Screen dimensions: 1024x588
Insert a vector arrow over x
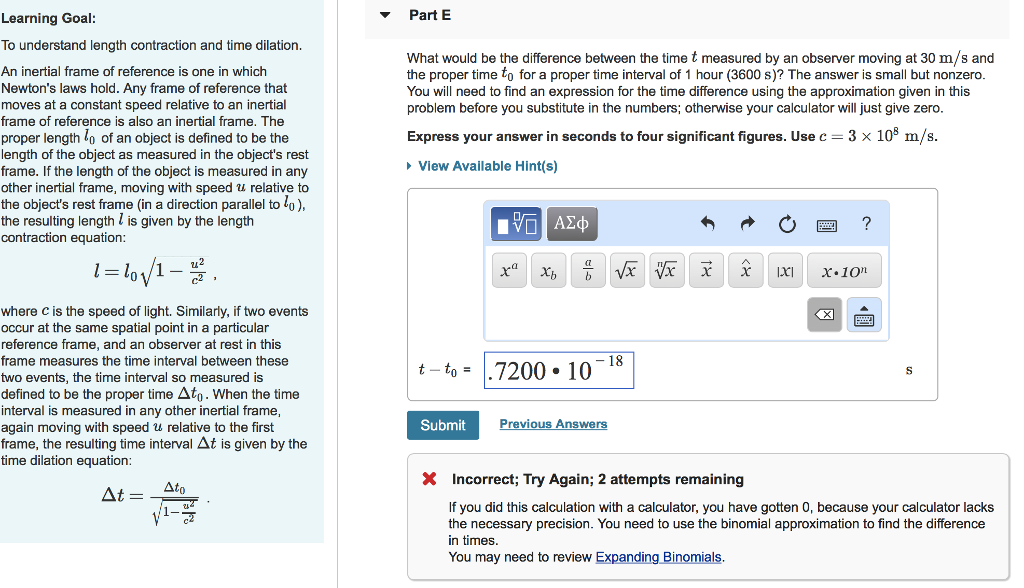point(706,269)
